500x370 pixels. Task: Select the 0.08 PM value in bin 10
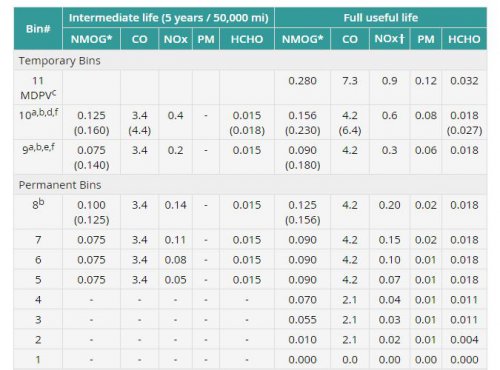[426, 116]
